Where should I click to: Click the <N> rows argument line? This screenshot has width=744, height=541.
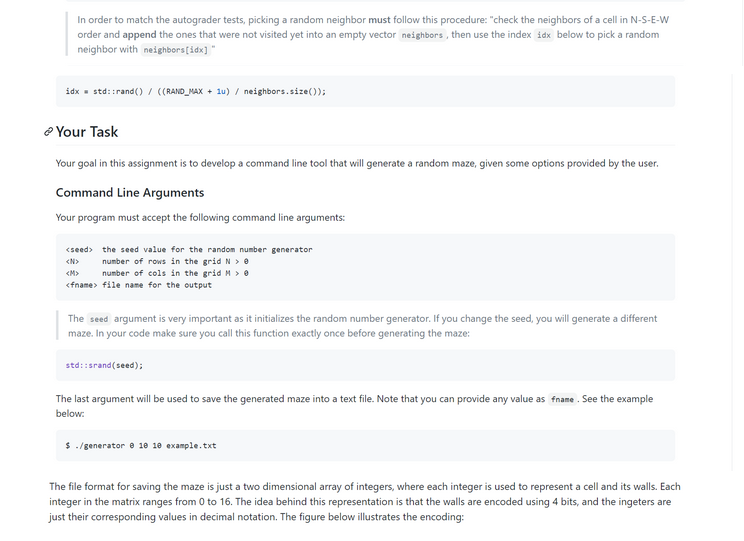pos(157,261)
